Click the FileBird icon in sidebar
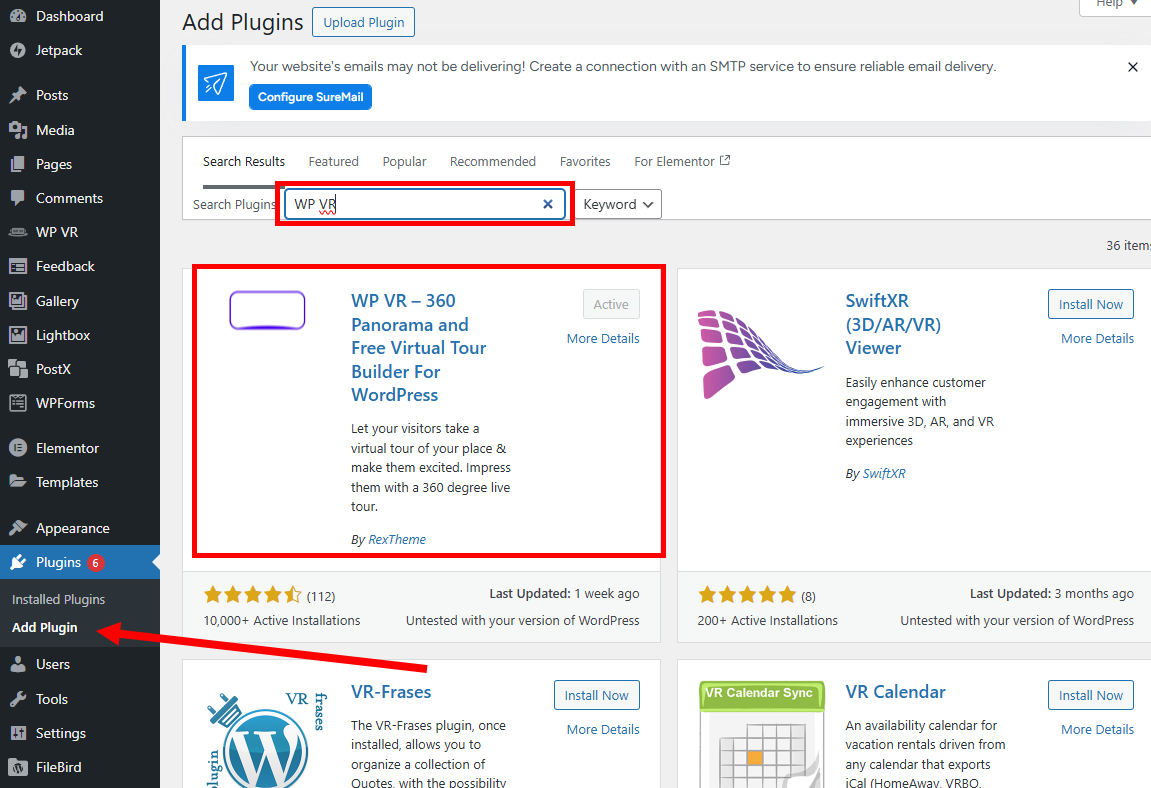1151x788 pixels. click(x=18, y=767)
